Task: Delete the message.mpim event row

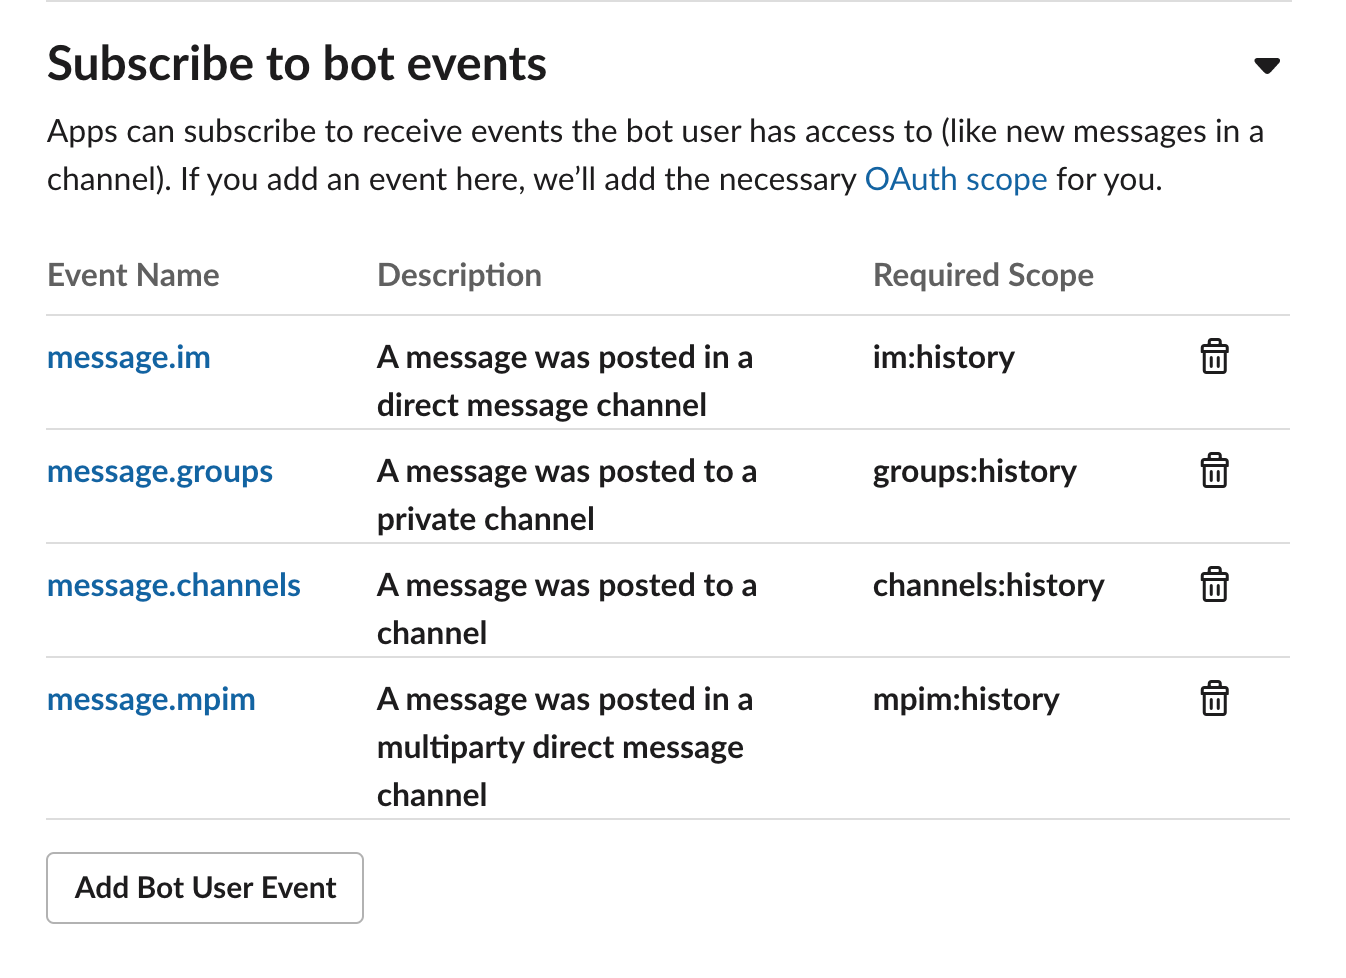Action: 1214,699
